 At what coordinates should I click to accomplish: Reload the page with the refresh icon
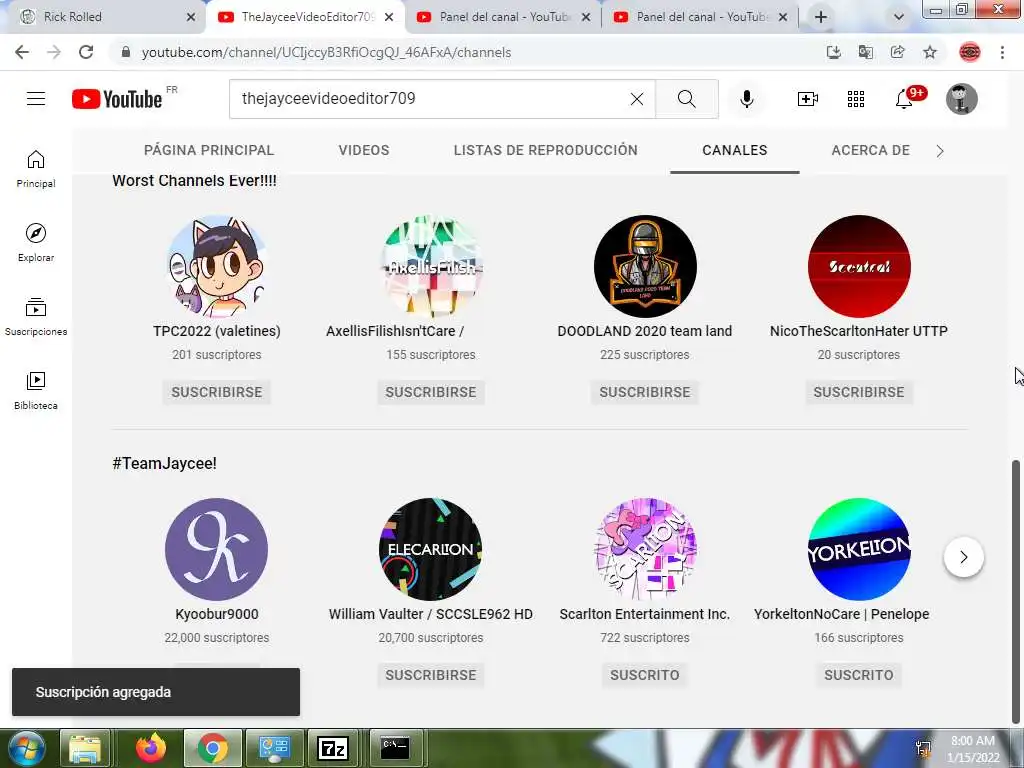click(86, 52)
